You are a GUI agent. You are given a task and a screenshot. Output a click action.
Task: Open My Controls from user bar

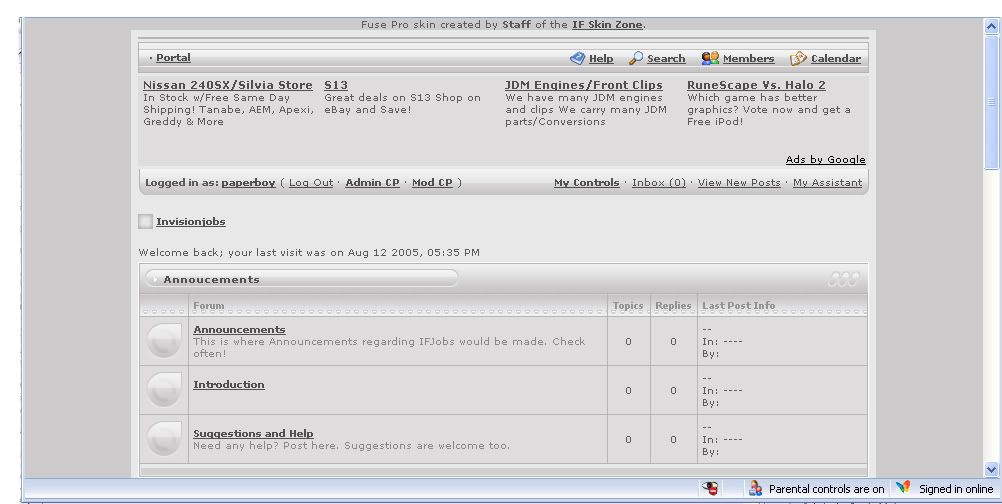tap(586, 183)
